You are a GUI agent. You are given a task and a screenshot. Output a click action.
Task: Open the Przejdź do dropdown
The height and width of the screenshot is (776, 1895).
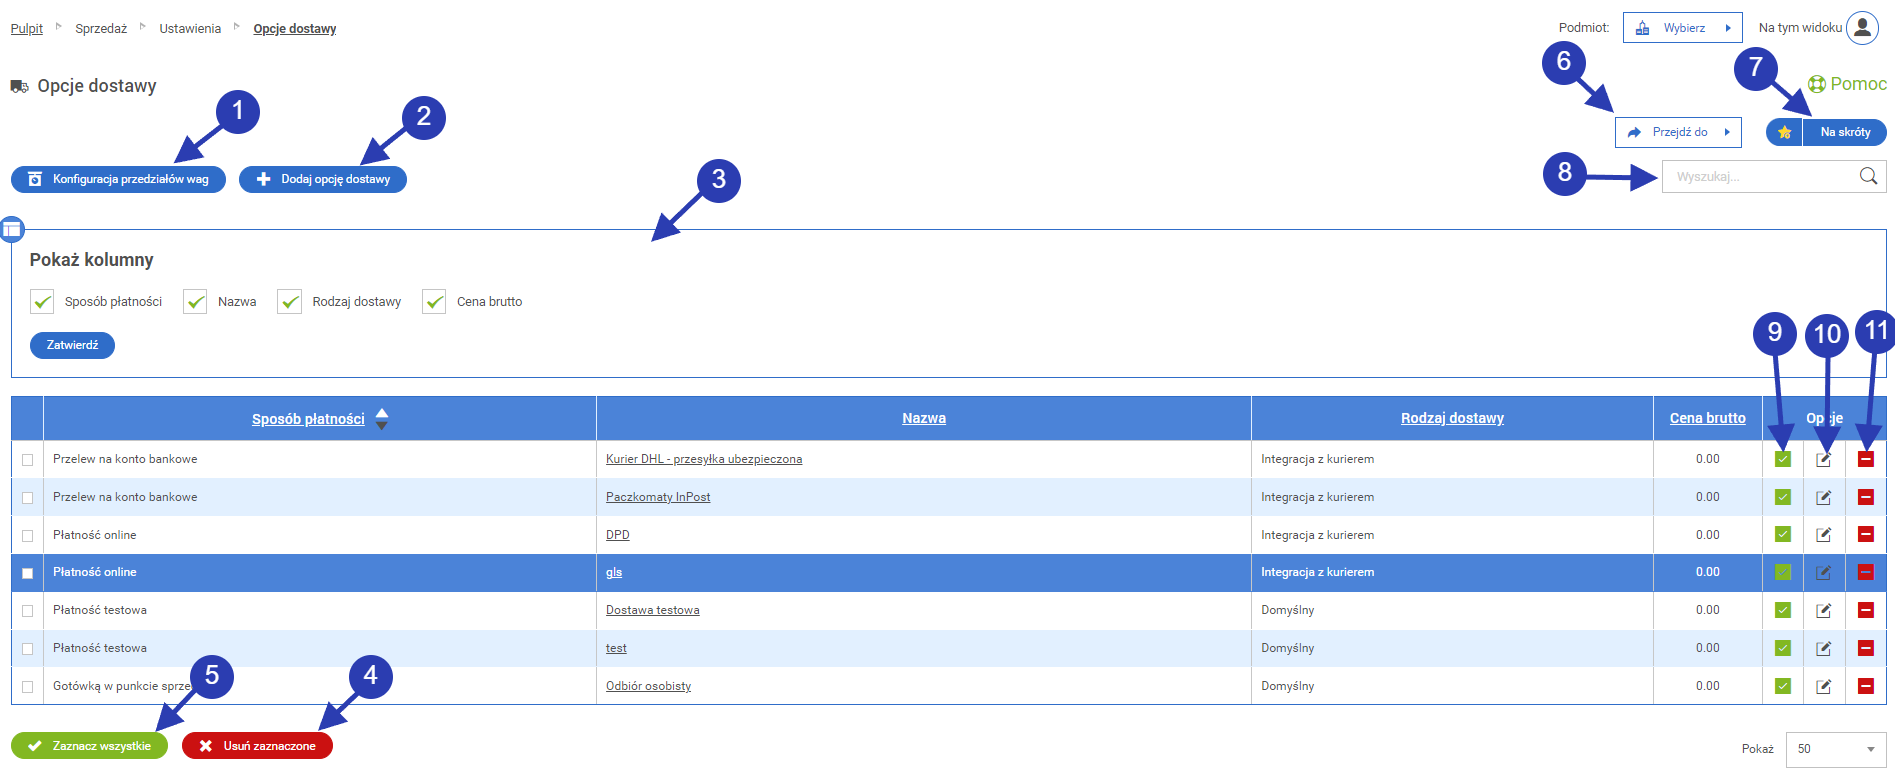pyautogui.click(x=1678, y=132)
